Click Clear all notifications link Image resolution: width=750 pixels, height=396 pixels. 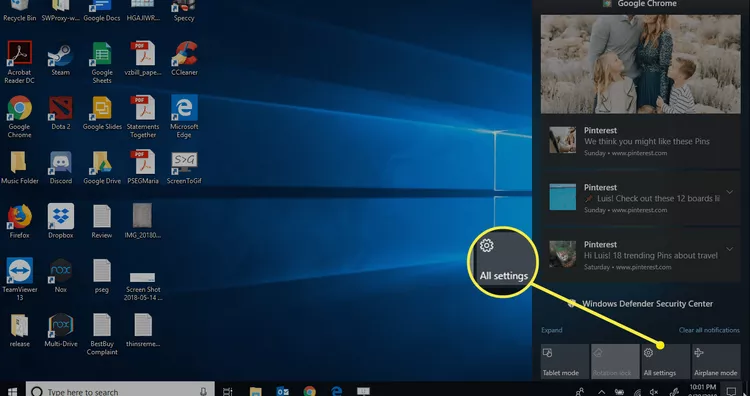pyautogui.click(x=709, y=330)
